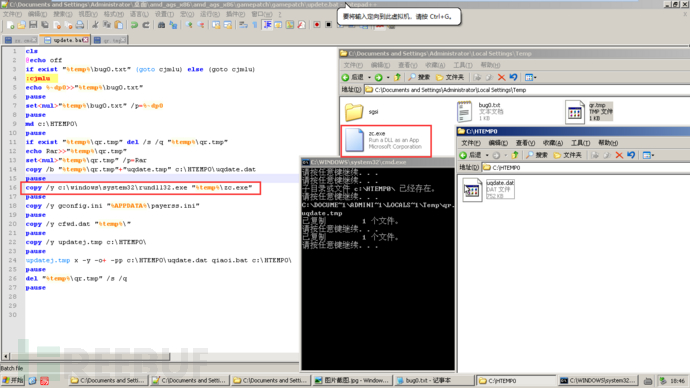Open Find with the binoculars icon
Screen dimensions: 690x388
click(161, 25)
